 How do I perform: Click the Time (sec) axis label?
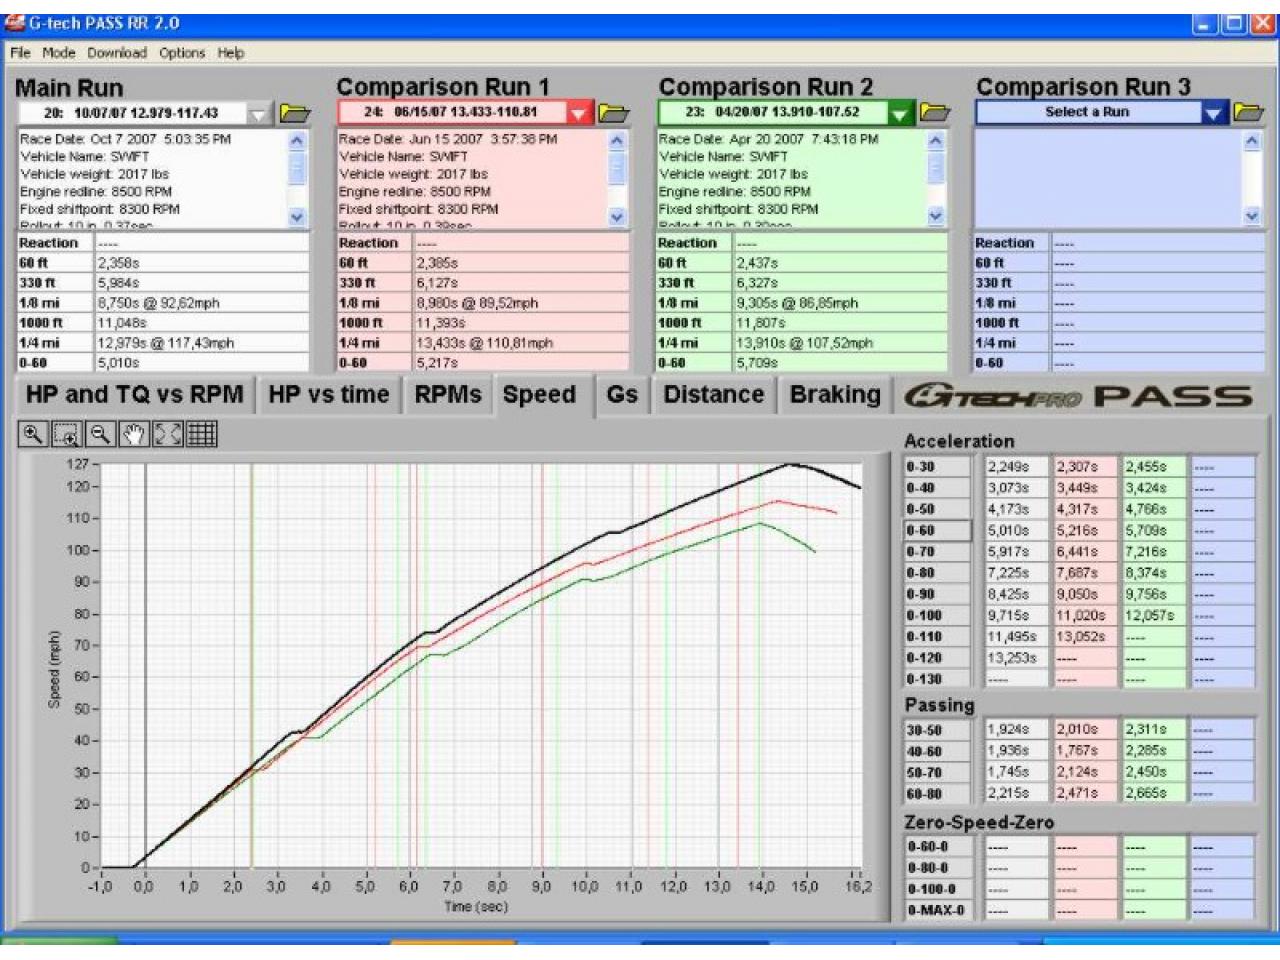[x=476, y=907]
